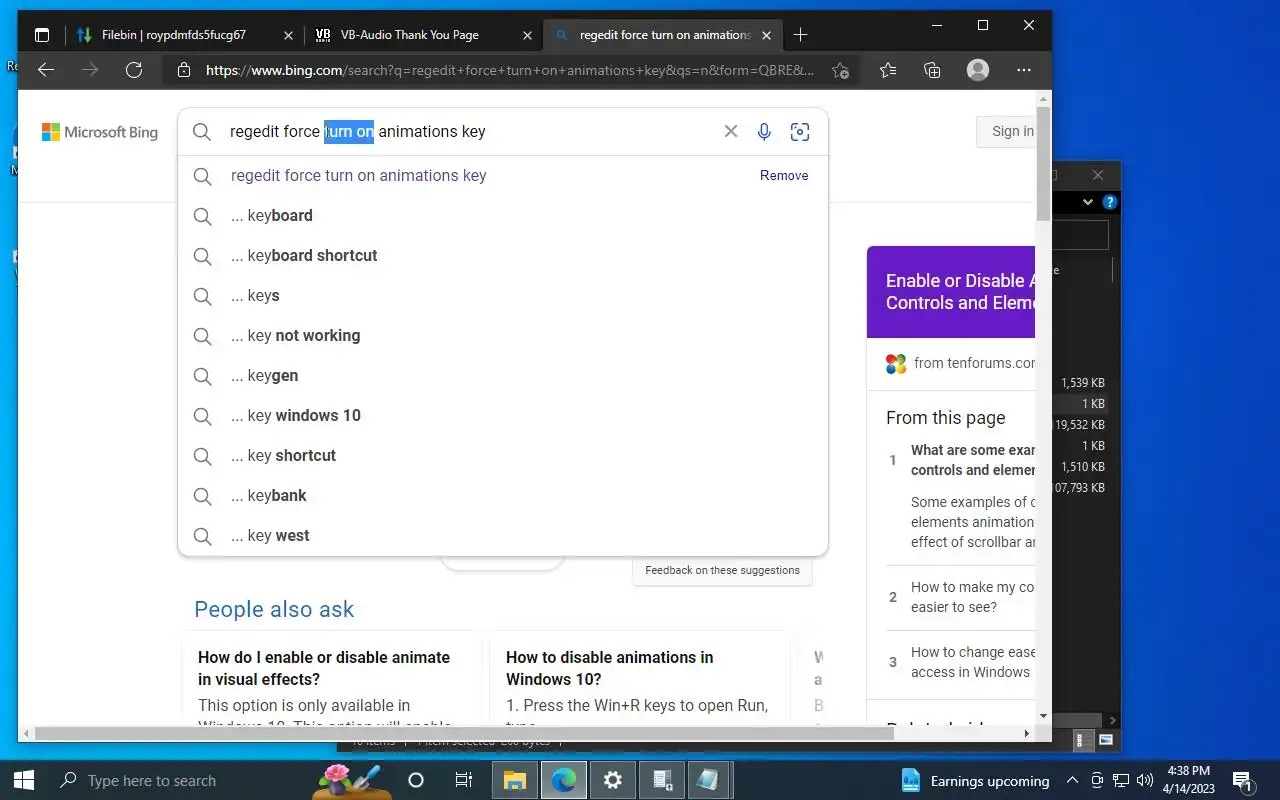Choose the '... key not working' suggestion
This screenshot has height=800, width=1280.
click(503, 335)
